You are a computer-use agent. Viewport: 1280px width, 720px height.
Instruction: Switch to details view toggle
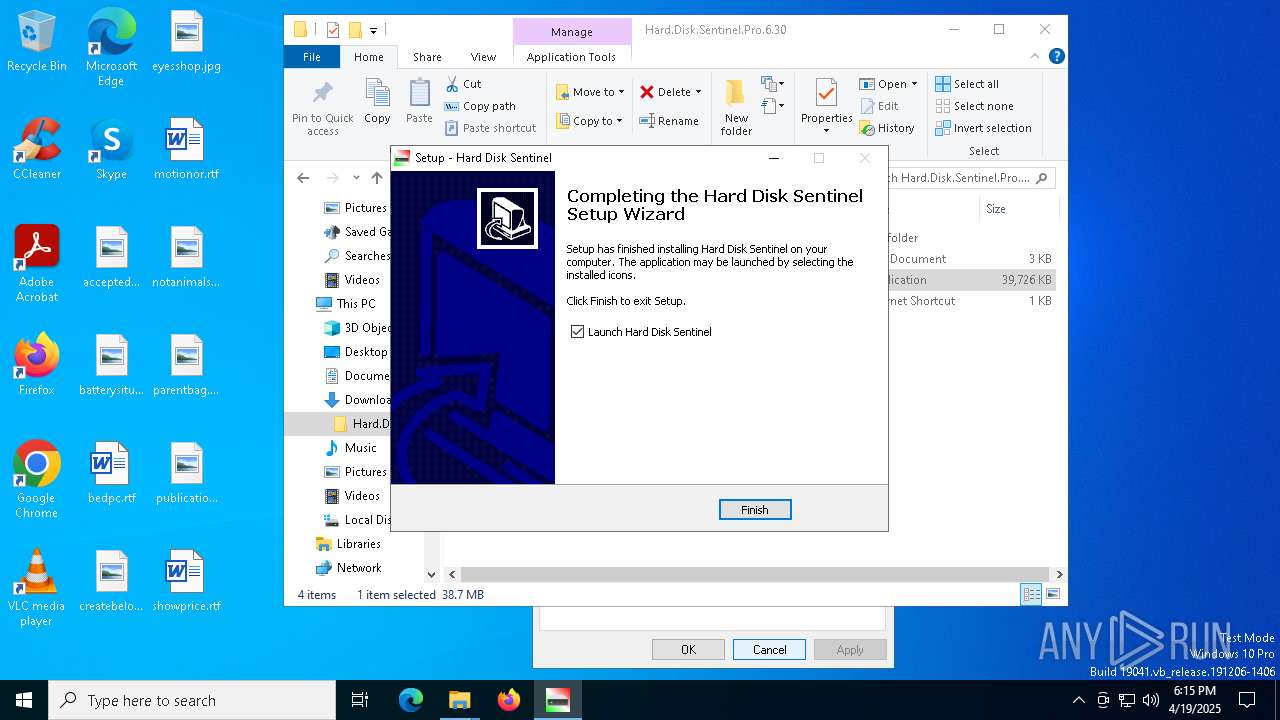click(x=1031, y=595)
